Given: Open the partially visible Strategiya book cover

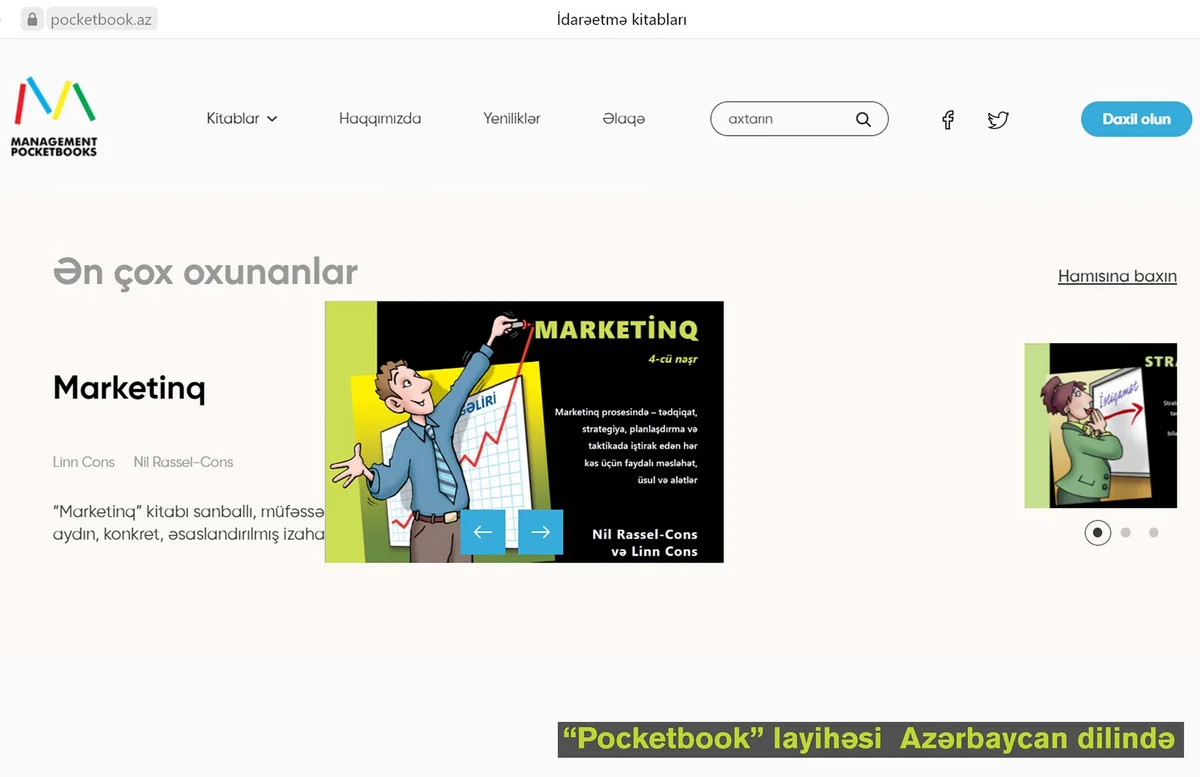Looking at the screenshot, I should [1100, 425].
